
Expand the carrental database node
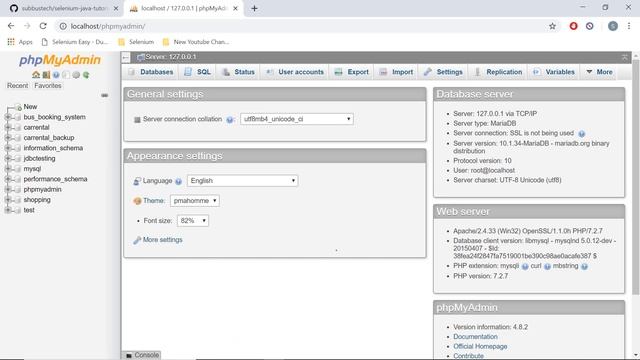(8, 127)
